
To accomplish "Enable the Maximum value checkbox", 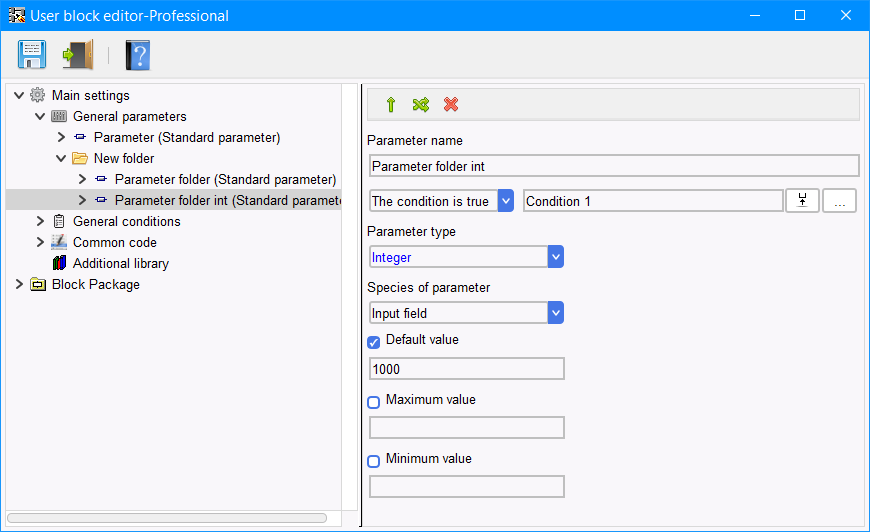I will pyautogui.click(x=373, y=402).
